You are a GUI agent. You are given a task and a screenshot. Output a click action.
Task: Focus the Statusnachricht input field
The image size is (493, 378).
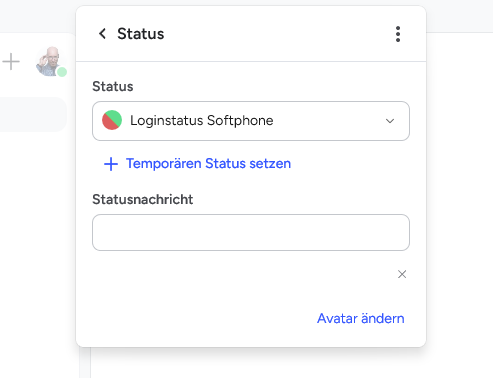(251, 232)
